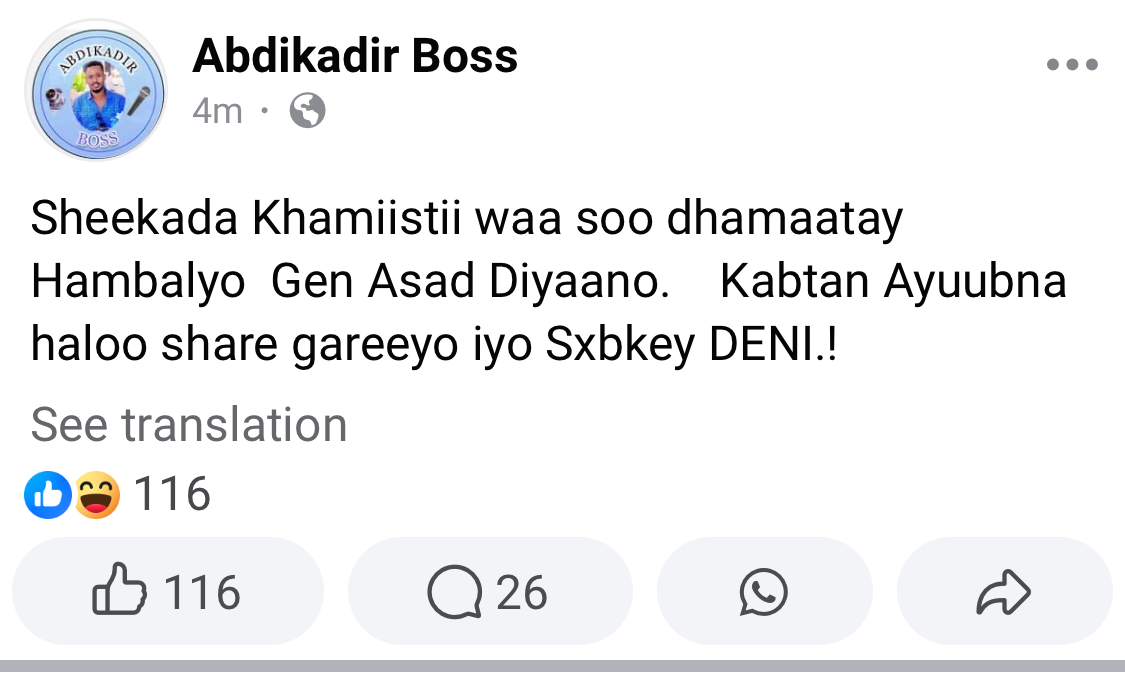Click the Haha laughing emoji reaction
Viewport: 1125px width, 673px height.
[x=96, y=495]
